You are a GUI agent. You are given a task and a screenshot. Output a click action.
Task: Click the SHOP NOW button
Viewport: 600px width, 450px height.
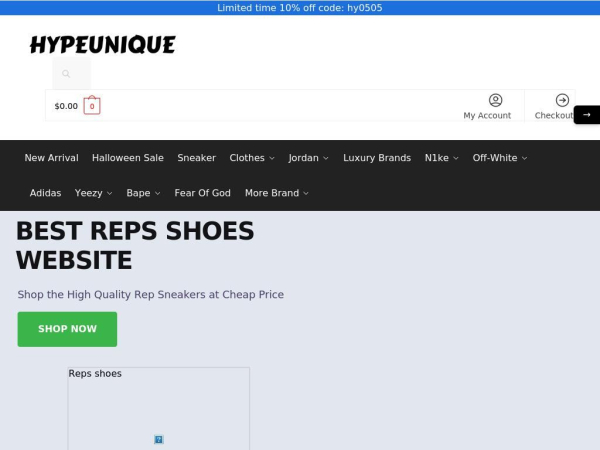click(x=67, y=329)
